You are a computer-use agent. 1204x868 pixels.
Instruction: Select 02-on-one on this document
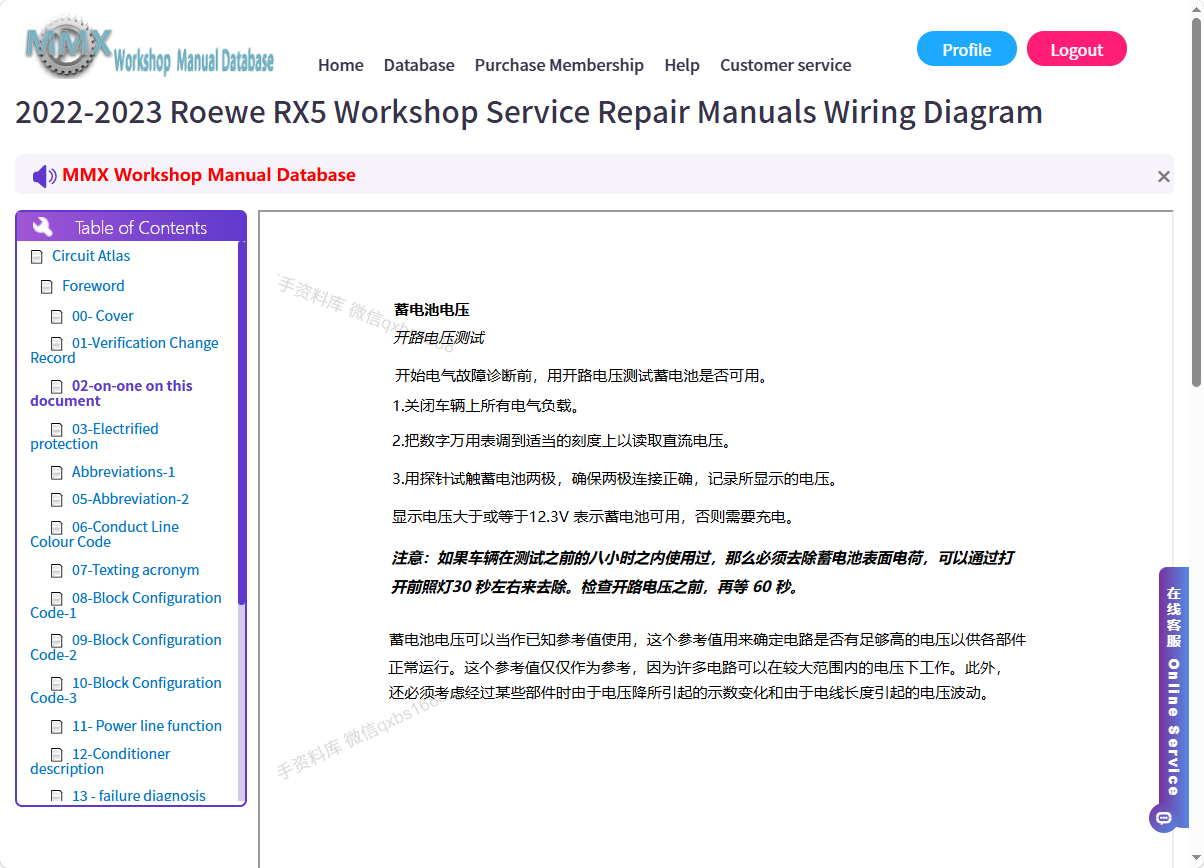[x=111, y=393]
